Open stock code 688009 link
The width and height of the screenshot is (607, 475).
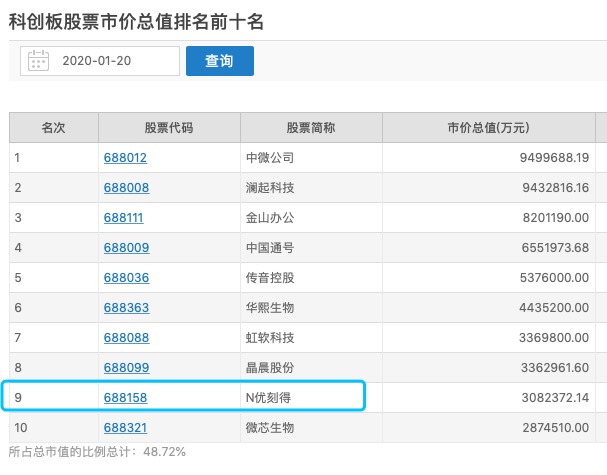point(126,248)
